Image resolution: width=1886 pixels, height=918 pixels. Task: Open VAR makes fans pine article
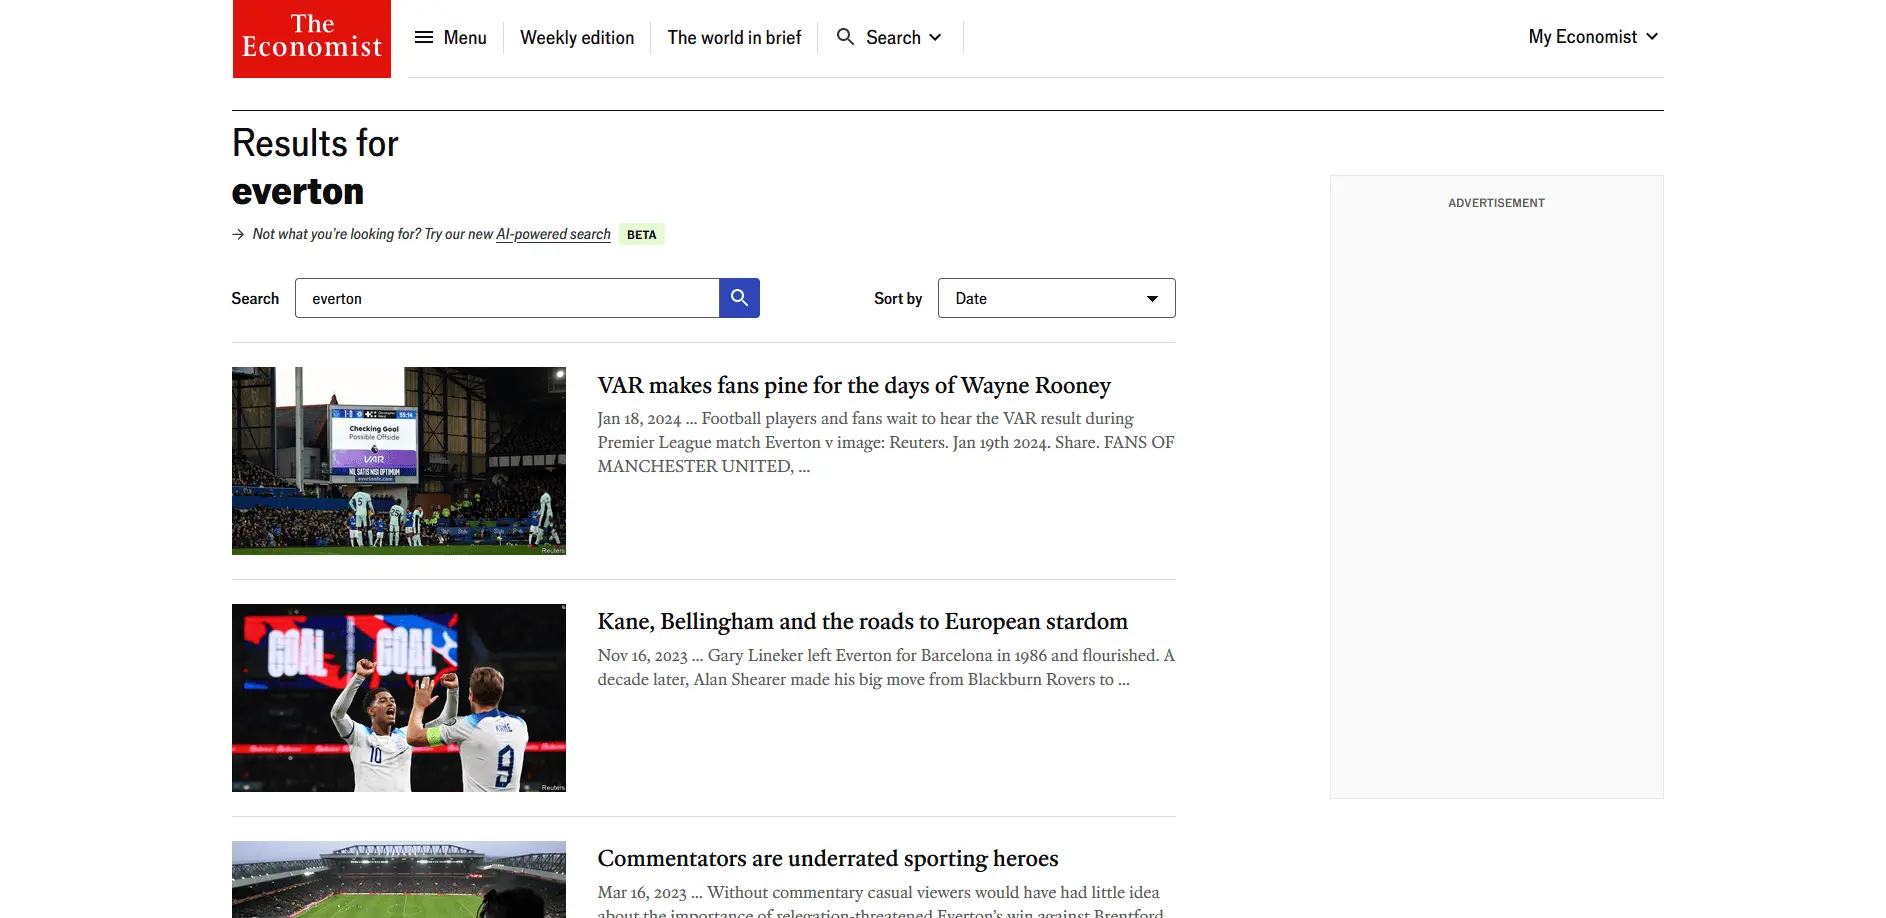(x=853, y=386)
